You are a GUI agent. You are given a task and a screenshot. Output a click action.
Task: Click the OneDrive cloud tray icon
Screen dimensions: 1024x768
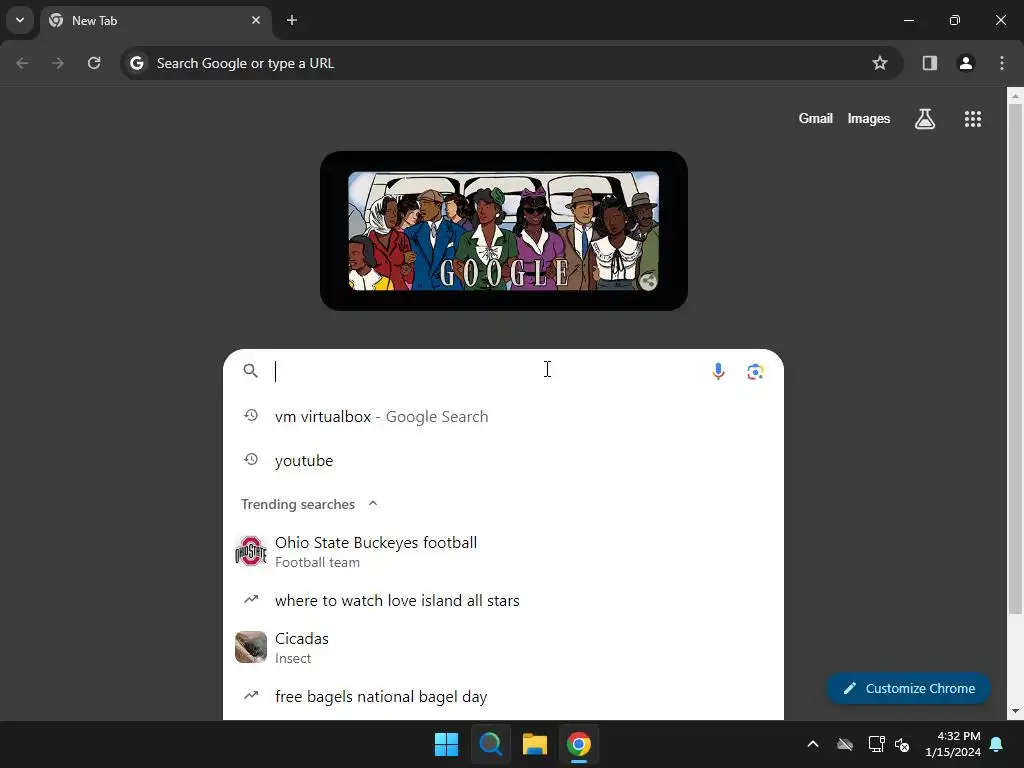pos(844,744)
